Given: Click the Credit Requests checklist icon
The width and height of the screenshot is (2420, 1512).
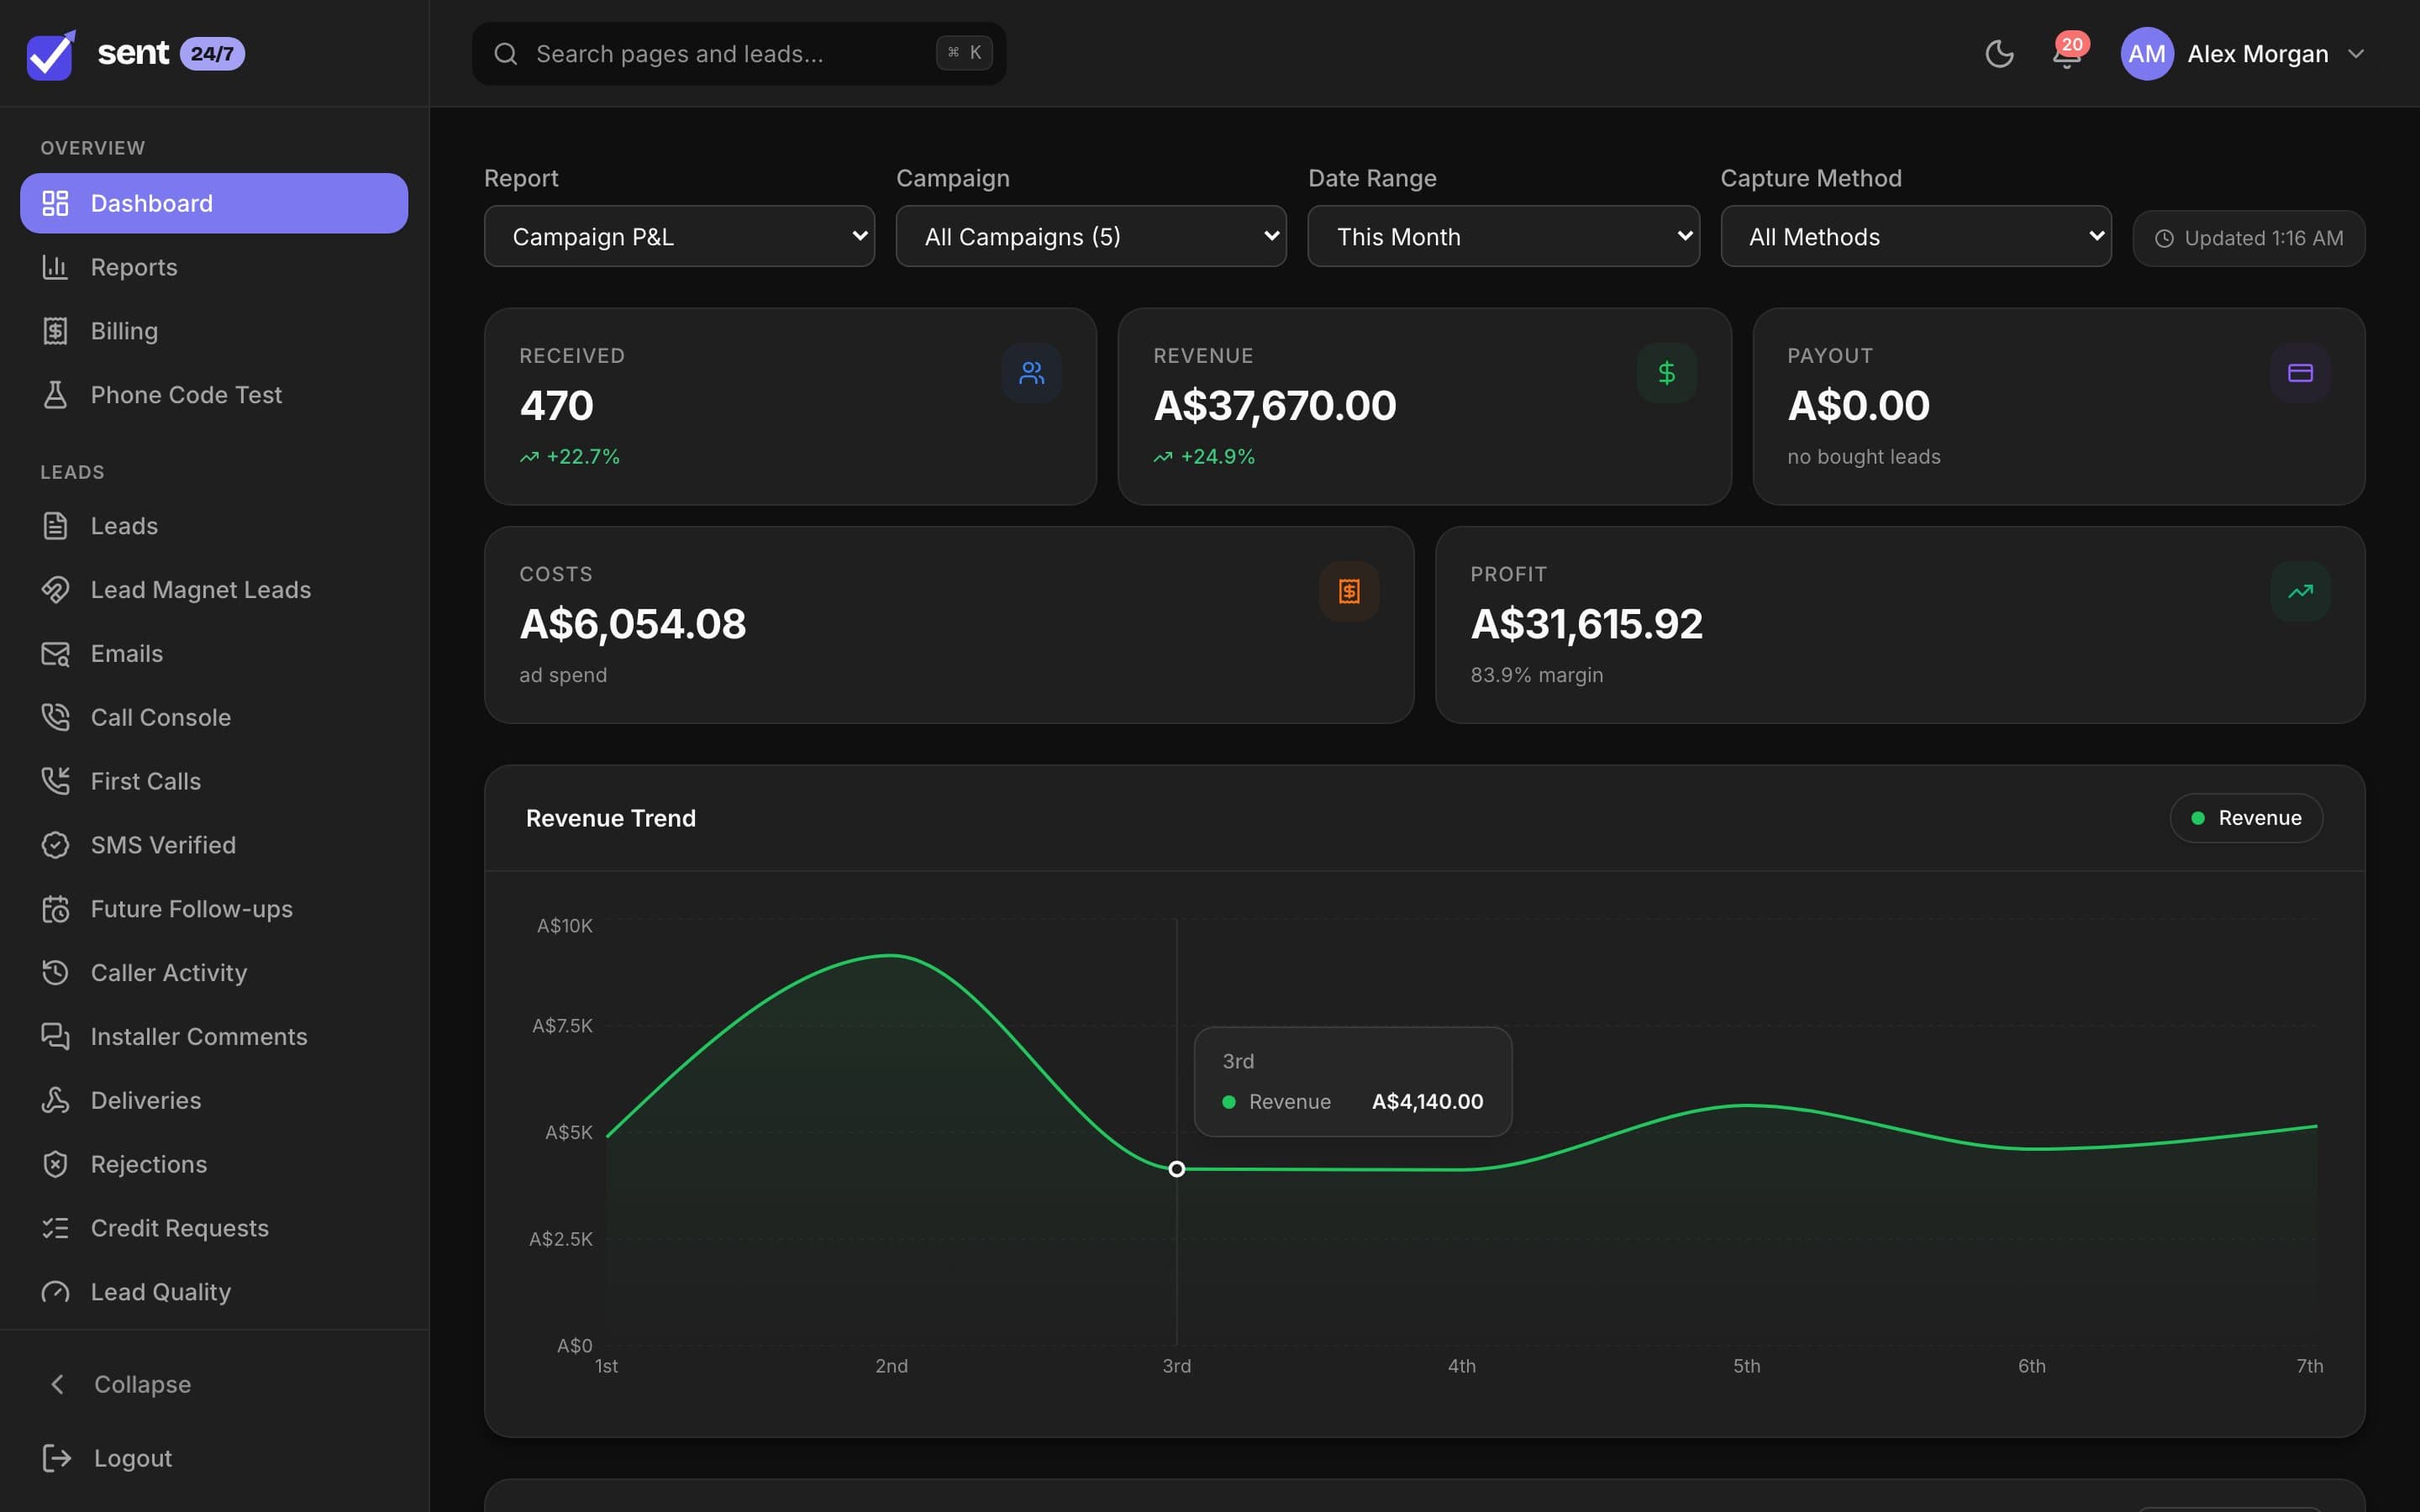Looking at the screenshot, I should coord(56,1228).
